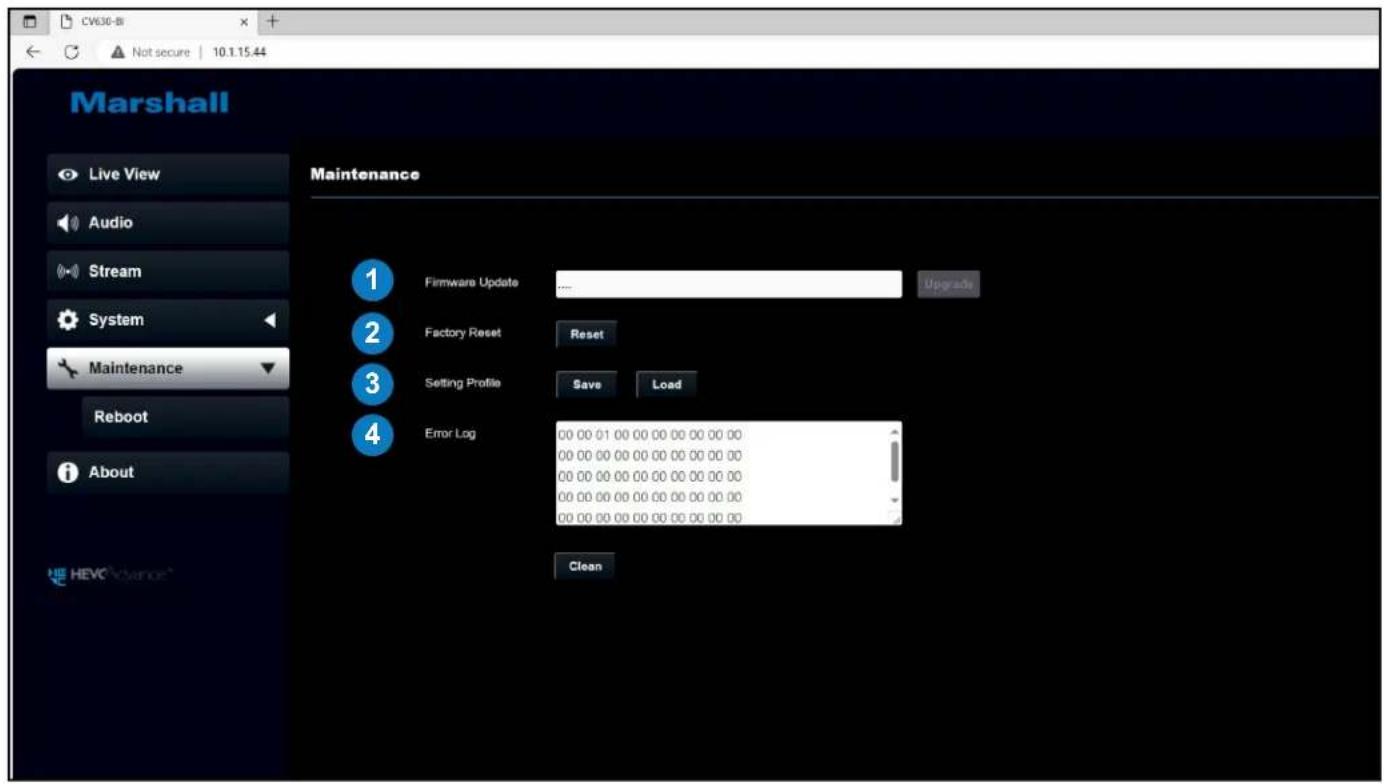
Task: Open a new browser tab
Action: point(271,21)
